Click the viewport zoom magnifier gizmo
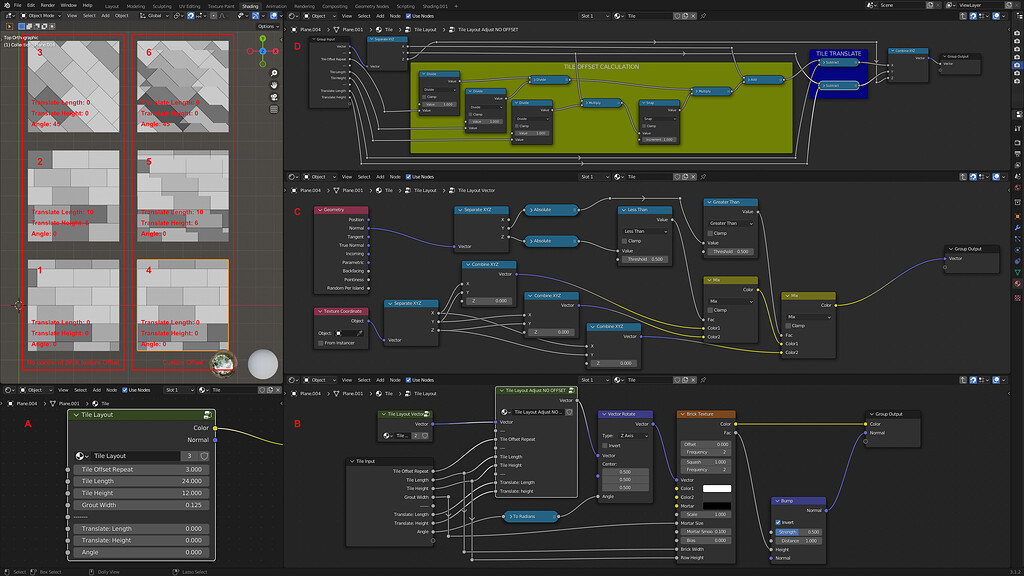1024x576 pixels. (274, 73)
